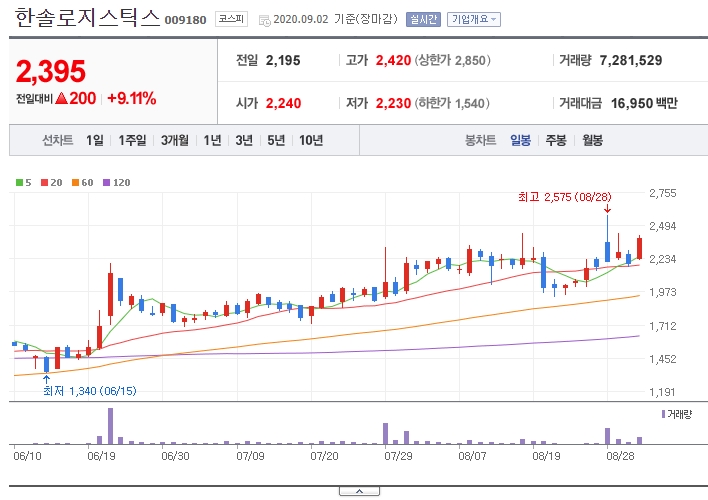The width and height of the screenshot is (708, 500).
Task: Switch to the 주봉 weekly candle chart
Action: (x=556, y=140)
